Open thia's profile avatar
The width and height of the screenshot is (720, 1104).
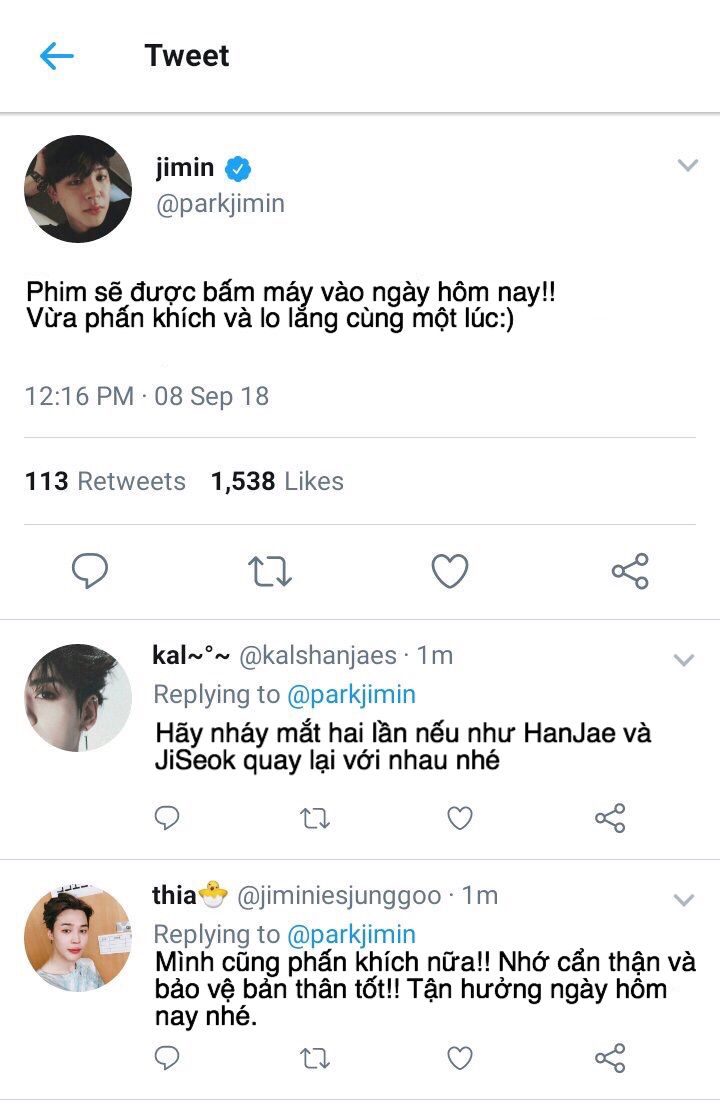coord(78,937)
